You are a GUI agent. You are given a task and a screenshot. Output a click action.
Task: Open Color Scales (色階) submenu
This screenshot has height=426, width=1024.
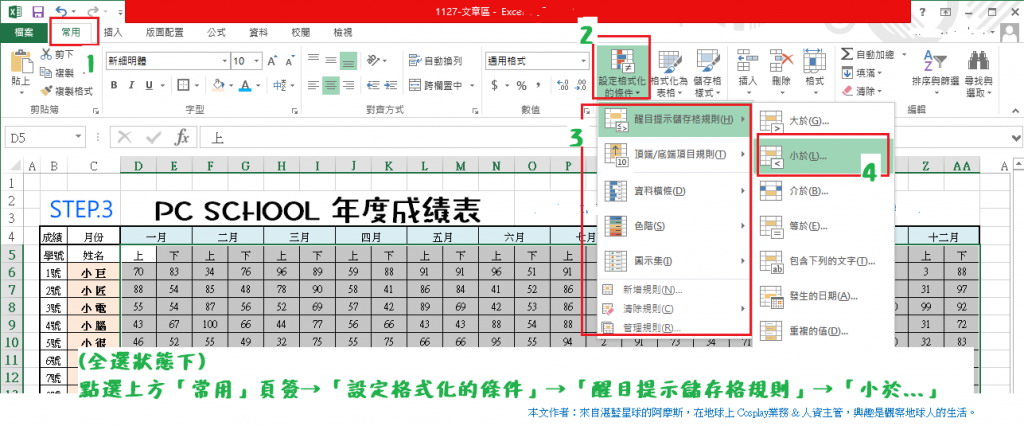click(x=673, y=226)
